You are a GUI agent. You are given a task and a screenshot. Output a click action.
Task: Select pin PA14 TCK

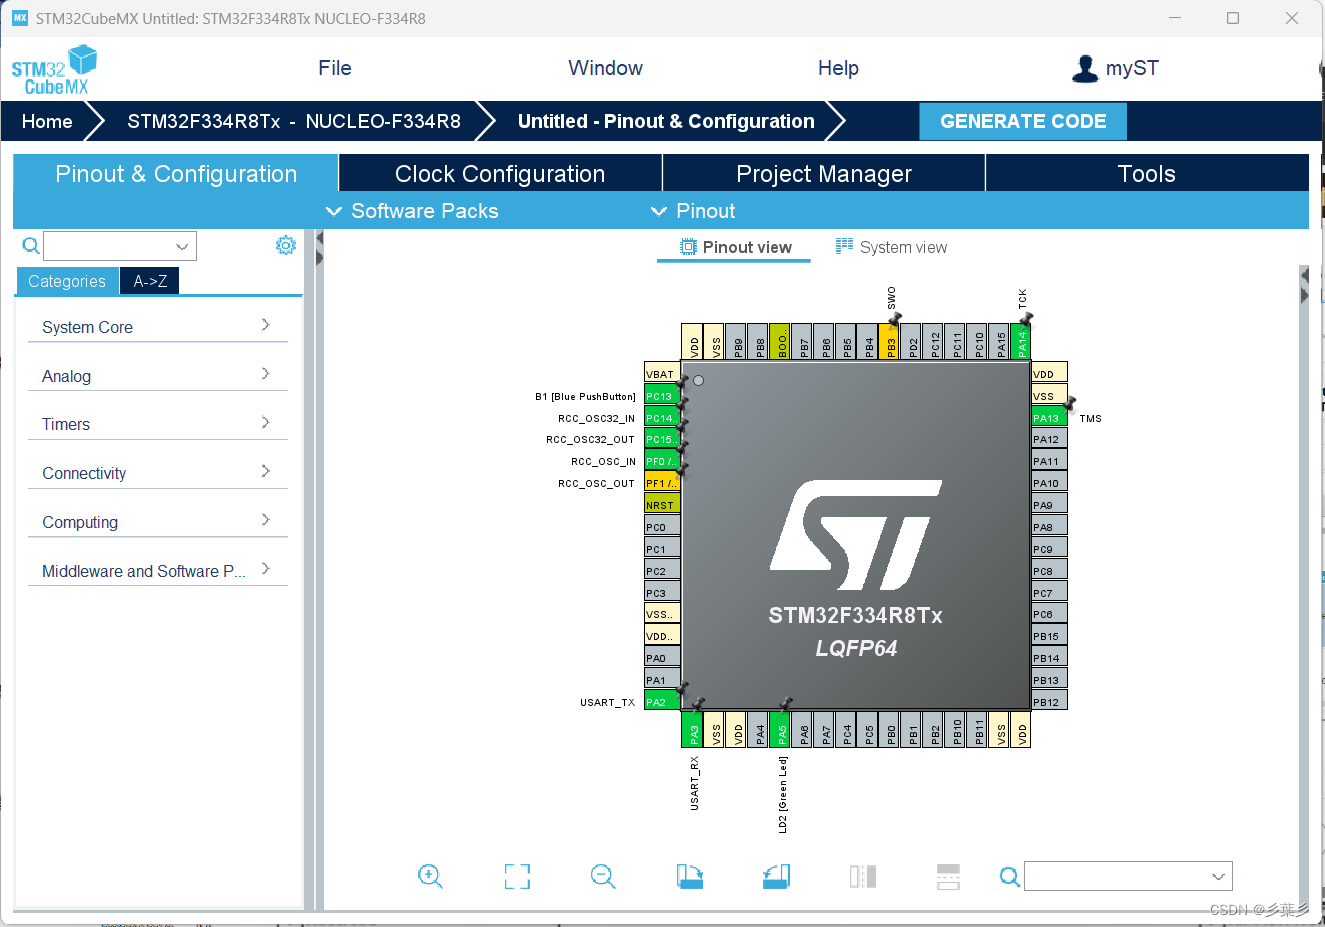[1022, 342]
